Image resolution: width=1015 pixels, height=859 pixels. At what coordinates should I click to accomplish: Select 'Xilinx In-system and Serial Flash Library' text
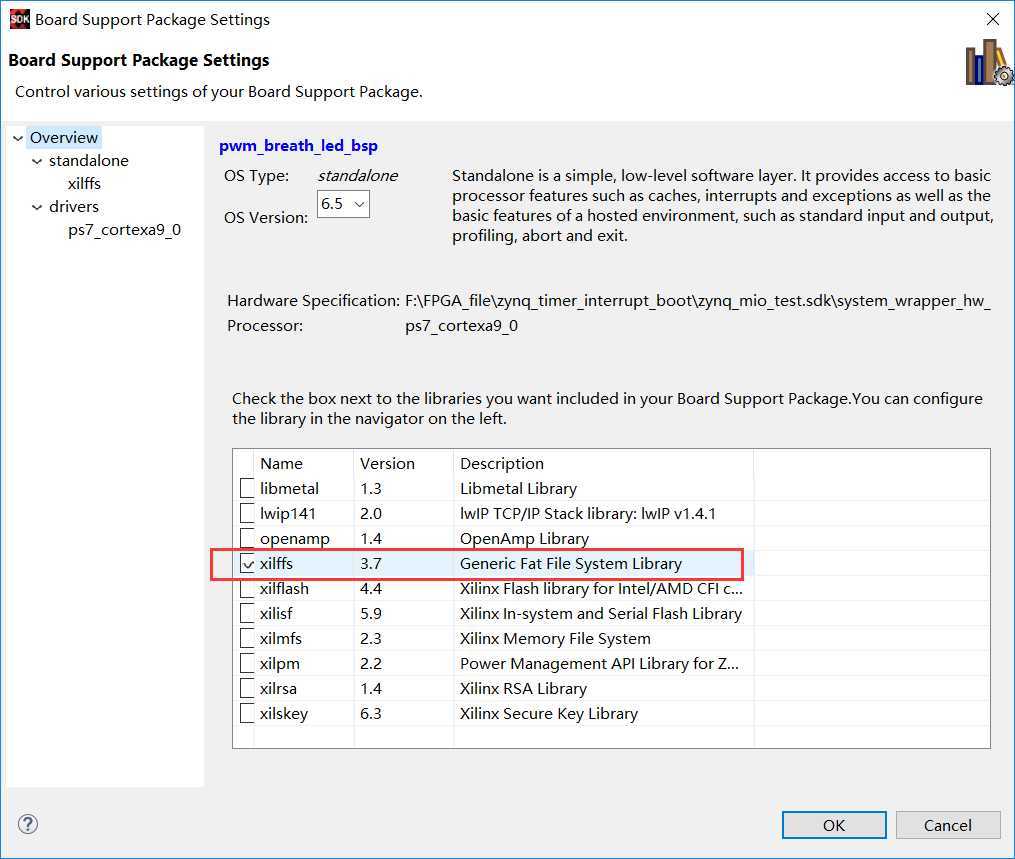coord(601,613)
